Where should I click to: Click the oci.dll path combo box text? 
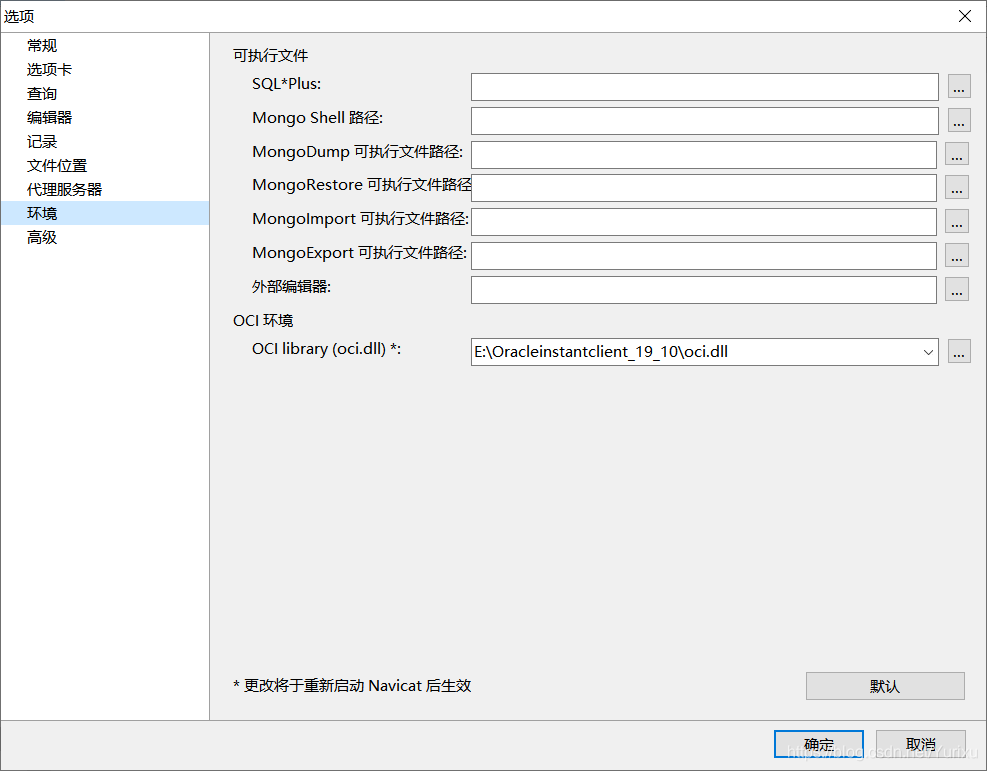(x=601, y=352)
